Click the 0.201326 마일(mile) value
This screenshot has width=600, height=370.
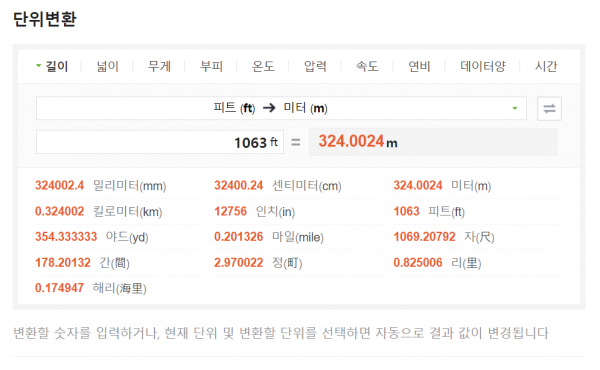point(269,237)
